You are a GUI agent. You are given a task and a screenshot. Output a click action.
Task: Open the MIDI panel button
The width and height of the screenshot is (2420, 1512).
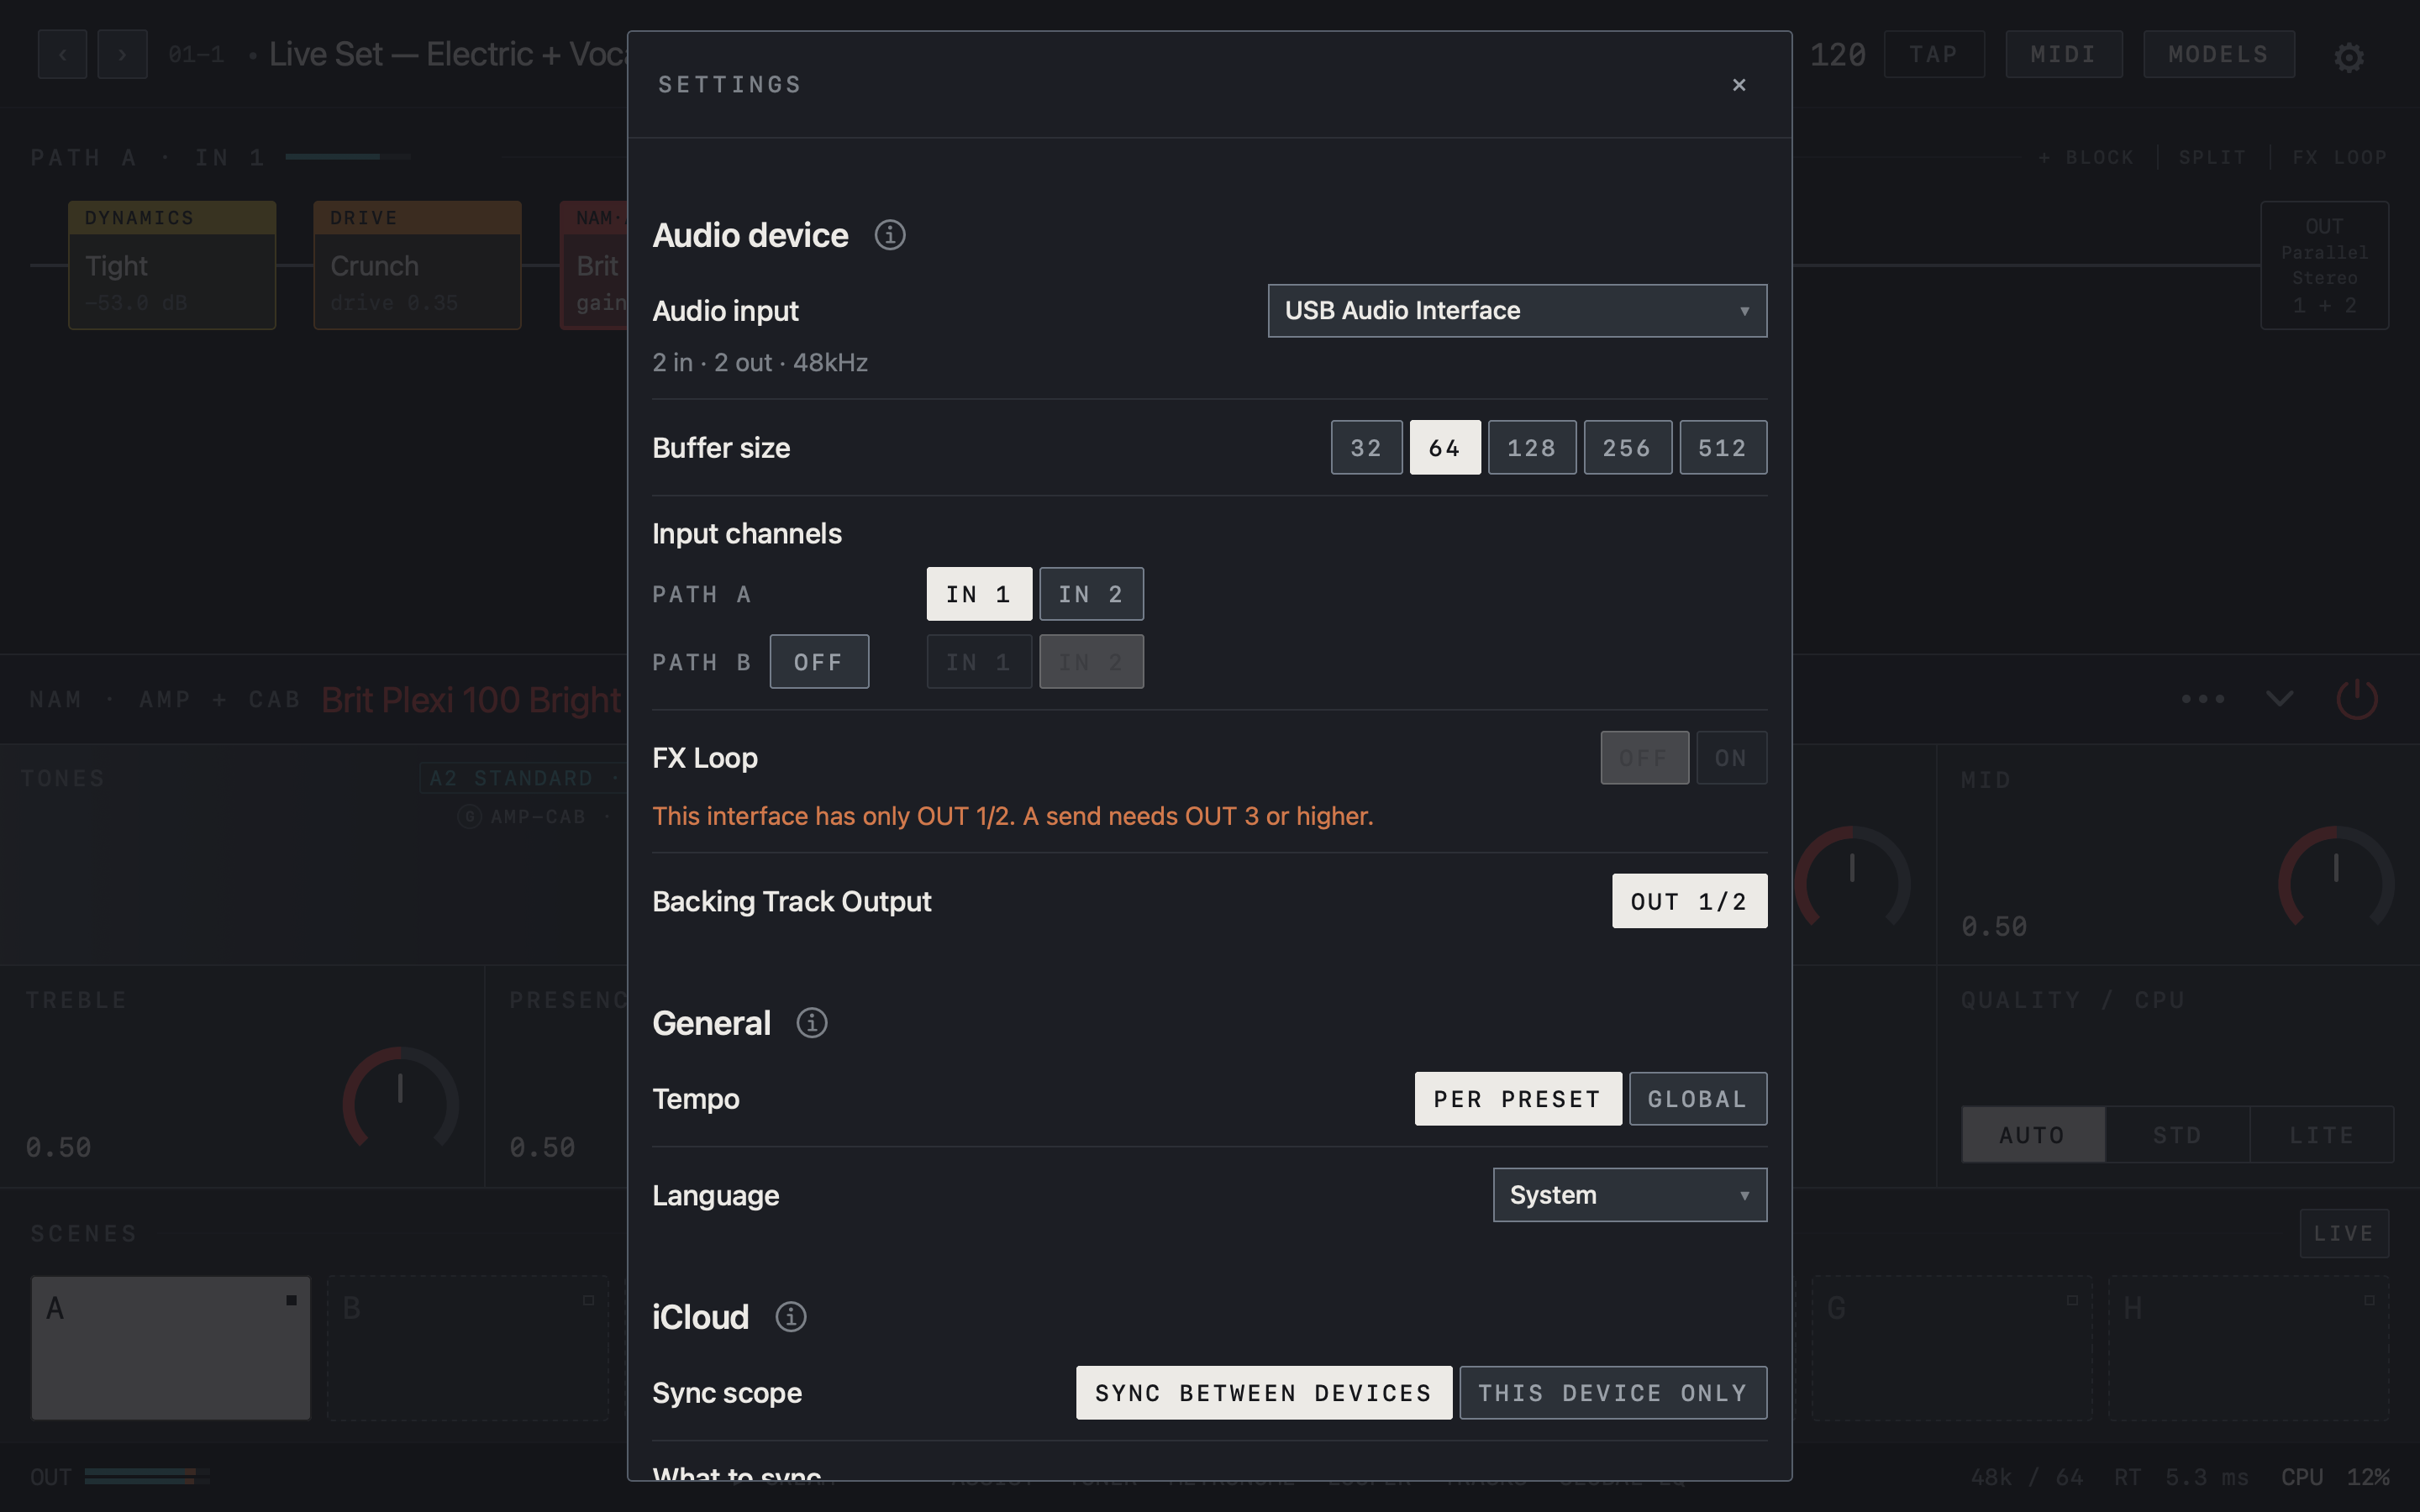pos(2063,54)
